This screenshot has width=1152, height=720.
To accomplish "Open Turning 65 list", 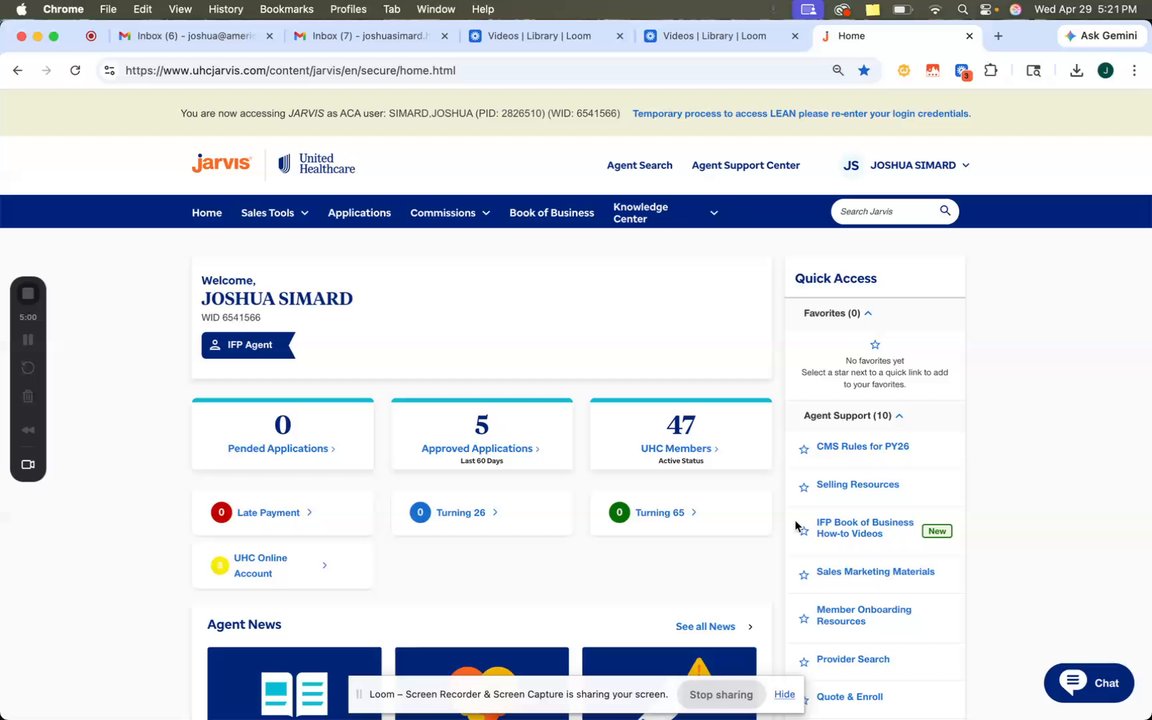I will pos(680,512).
